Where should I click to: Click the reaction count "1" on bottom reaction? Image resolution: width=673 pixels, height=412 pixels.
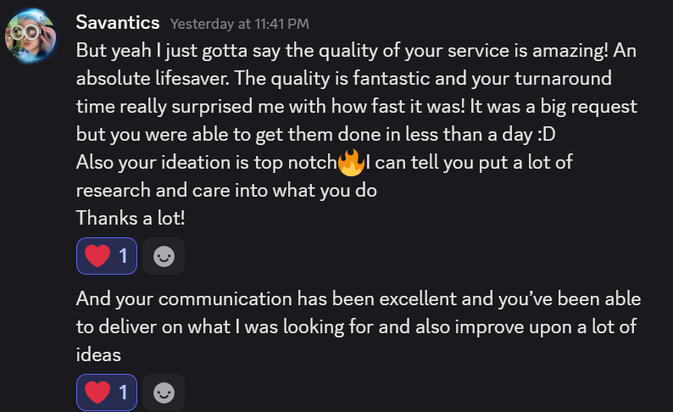pyautogui.click(x=123, y=392)
